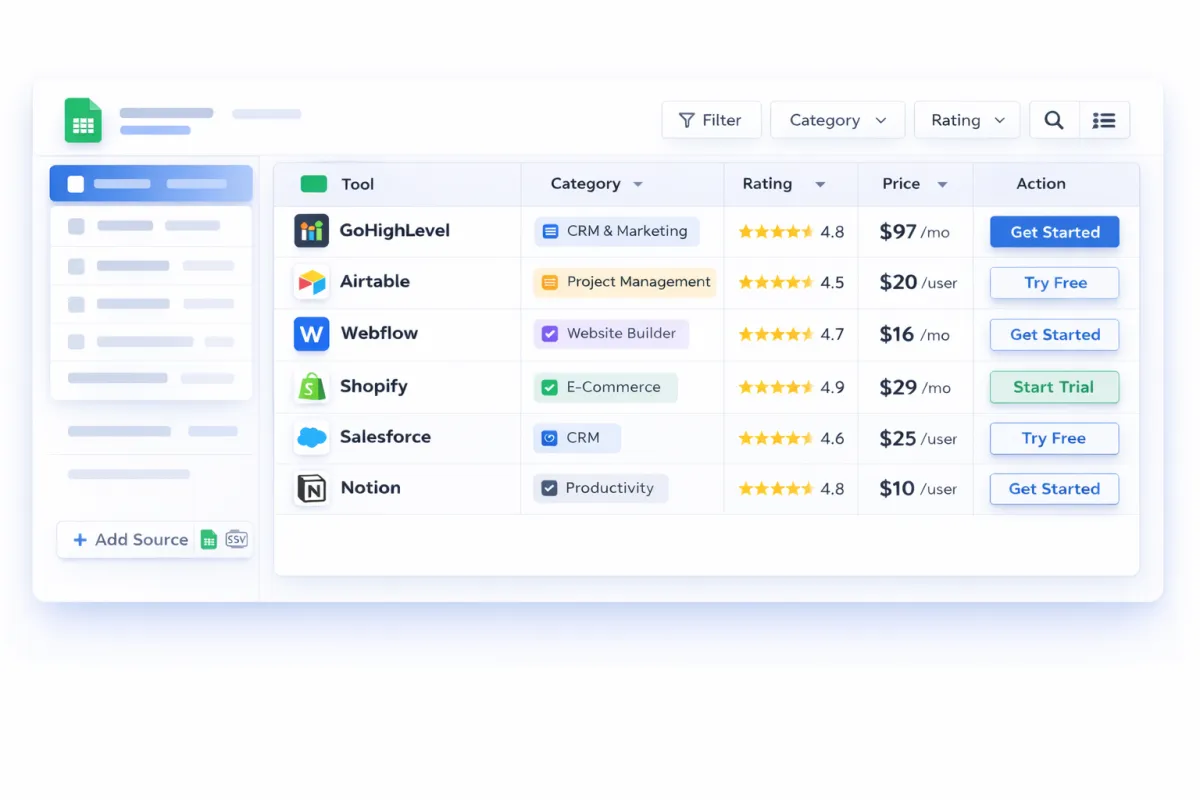Click Get Started for GoHighLevel
Screen dimensions: 1200x800
pos(1054,232)
